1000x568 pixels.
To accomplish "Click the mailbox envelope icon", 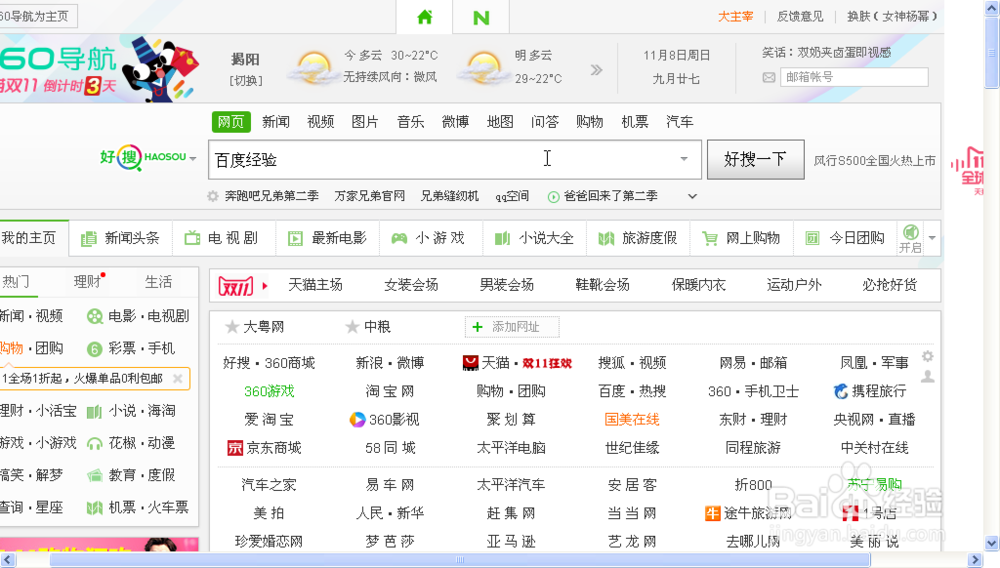I will pyautogui.click(x=769, y=78).
